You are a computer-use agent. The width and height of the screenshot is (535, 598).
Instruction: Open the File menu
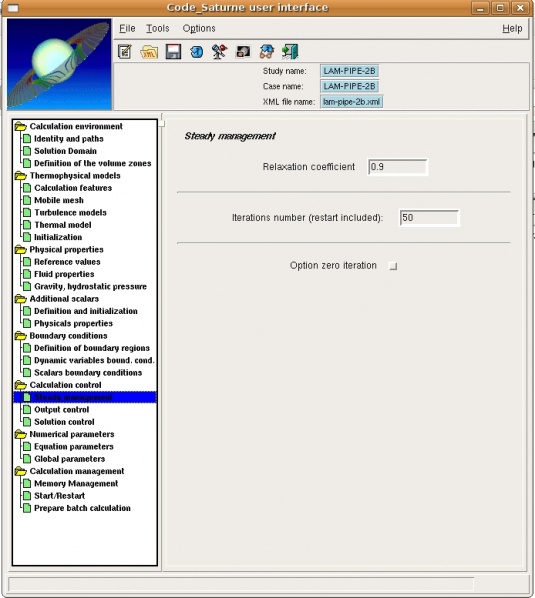pyautogui.click(x=127, y=28)
